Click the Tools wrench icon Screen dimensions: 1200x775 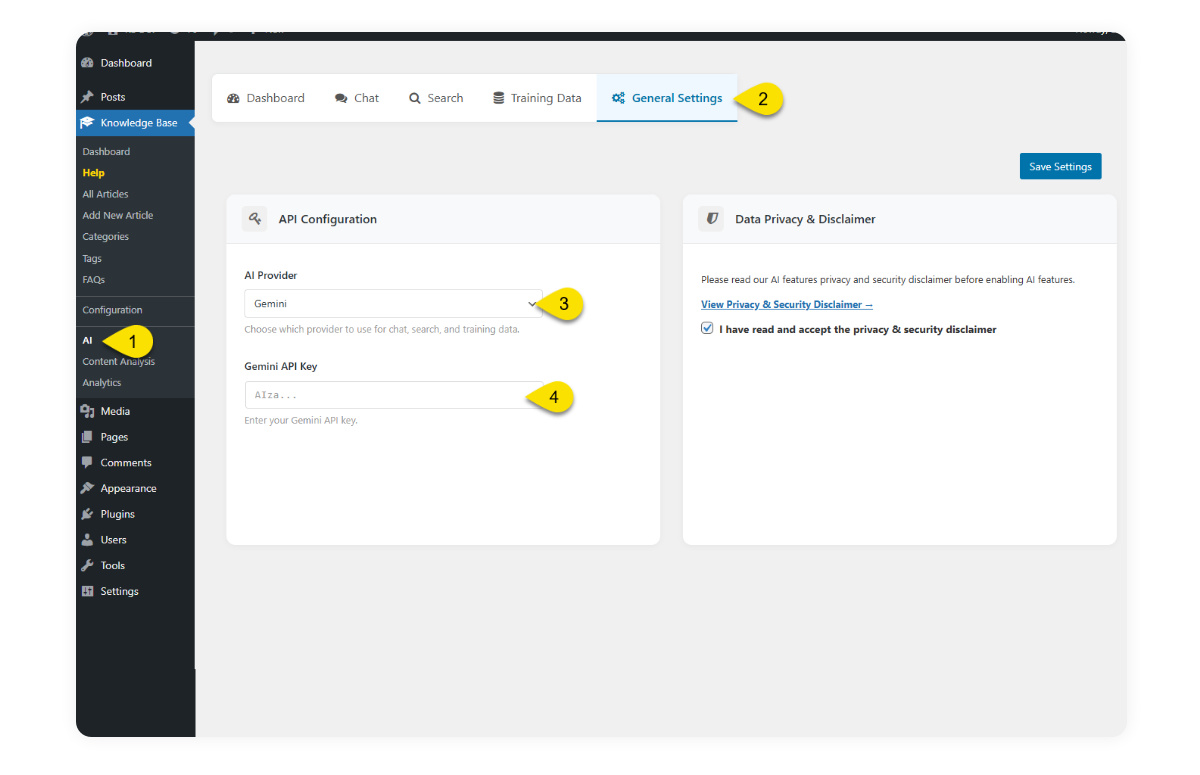pos(88,566)
